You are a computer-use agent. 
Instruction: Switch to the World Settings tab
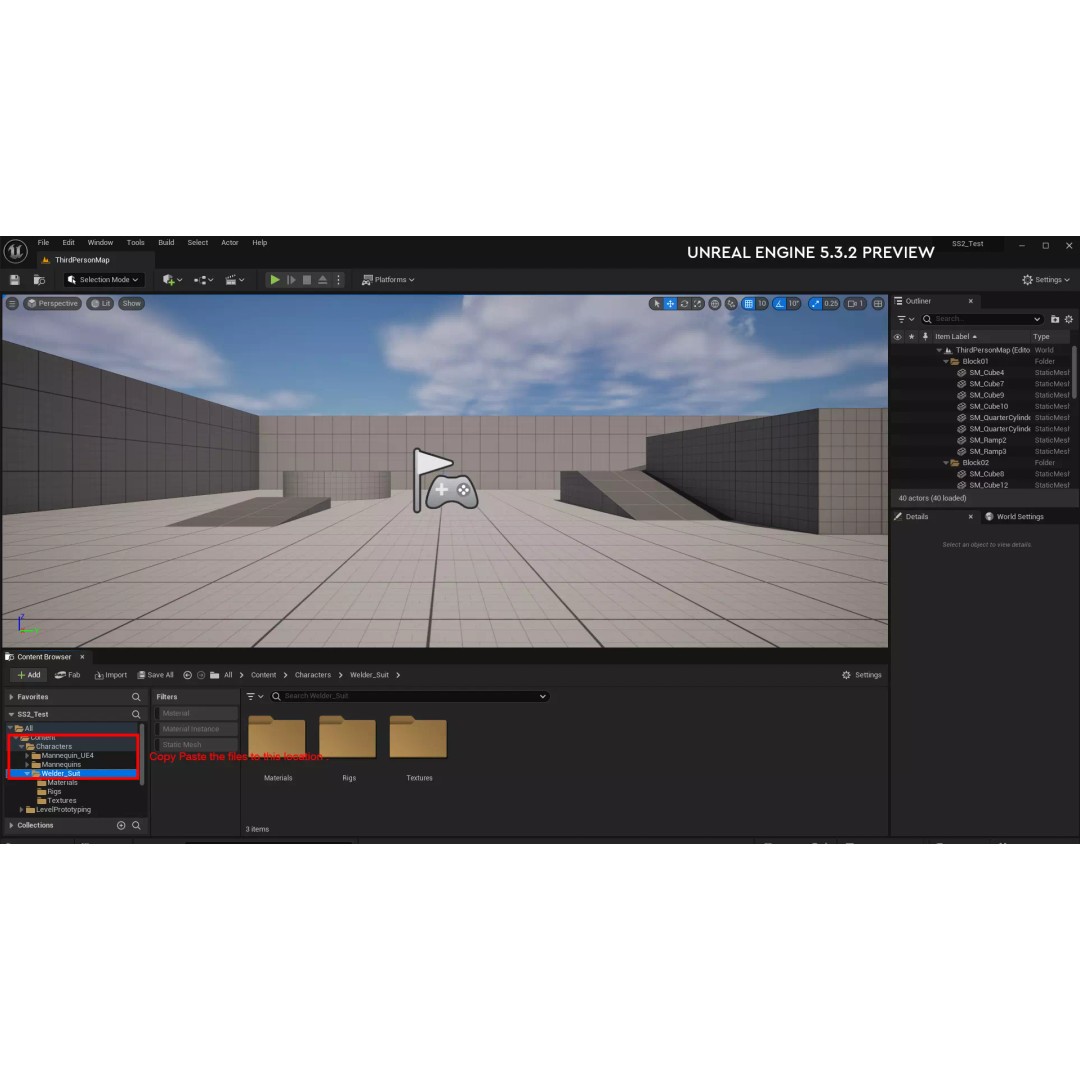[1014, 517]
